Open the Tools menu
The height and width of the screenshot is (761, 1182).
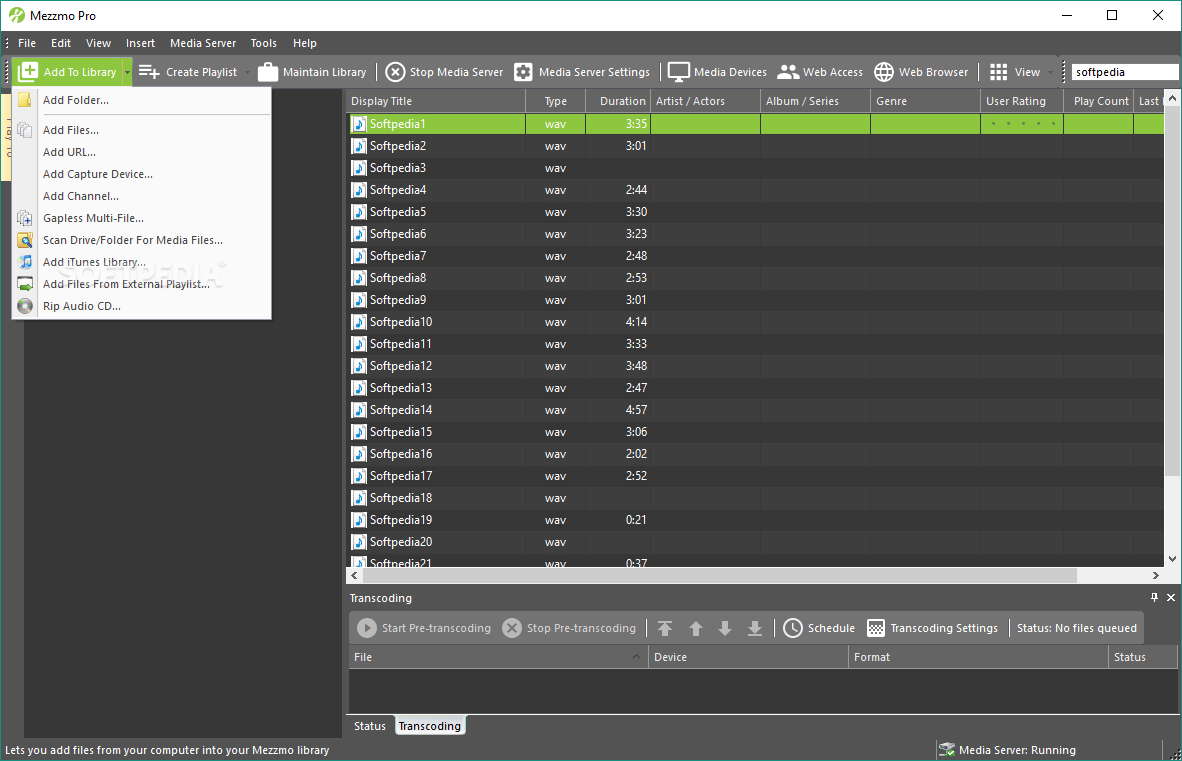pyautogui.click(x=264, y=43)
